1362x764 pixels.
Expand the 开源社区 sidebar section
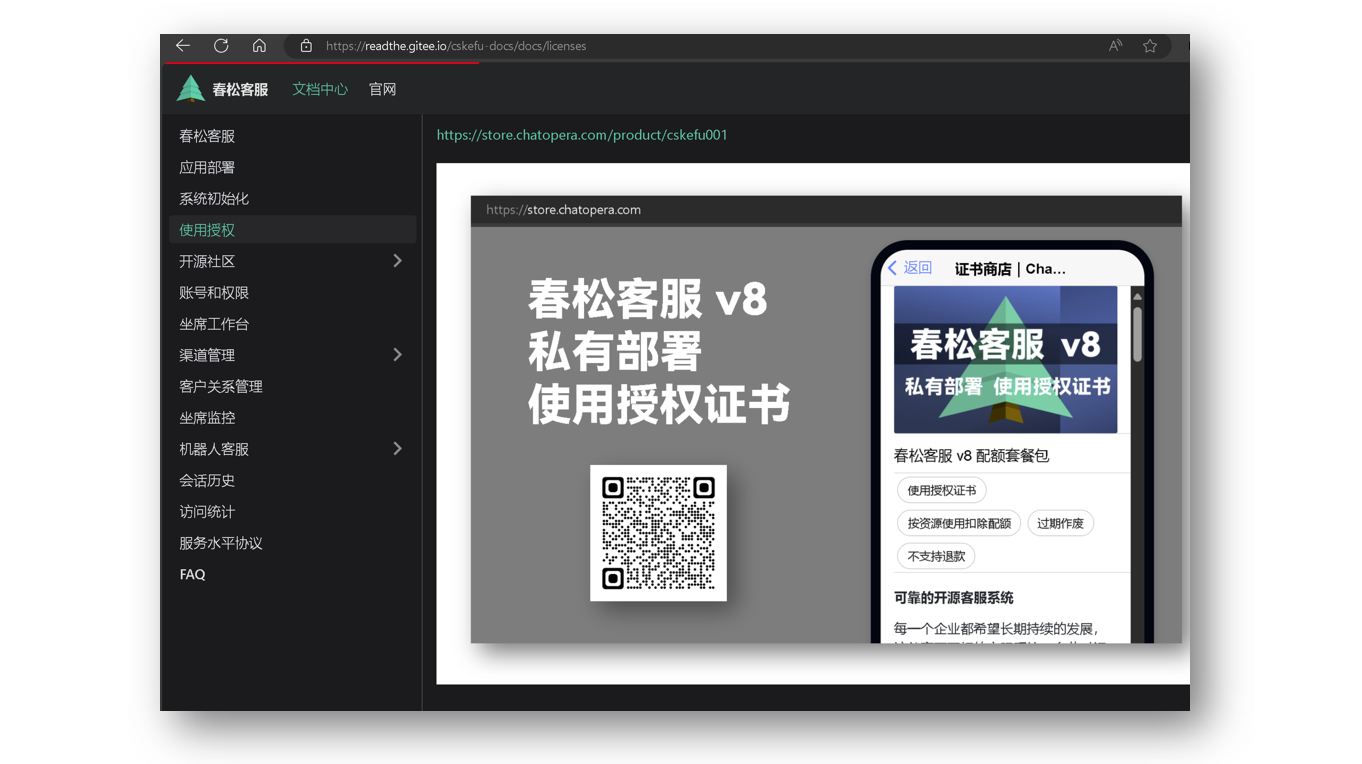coord(397,261)
